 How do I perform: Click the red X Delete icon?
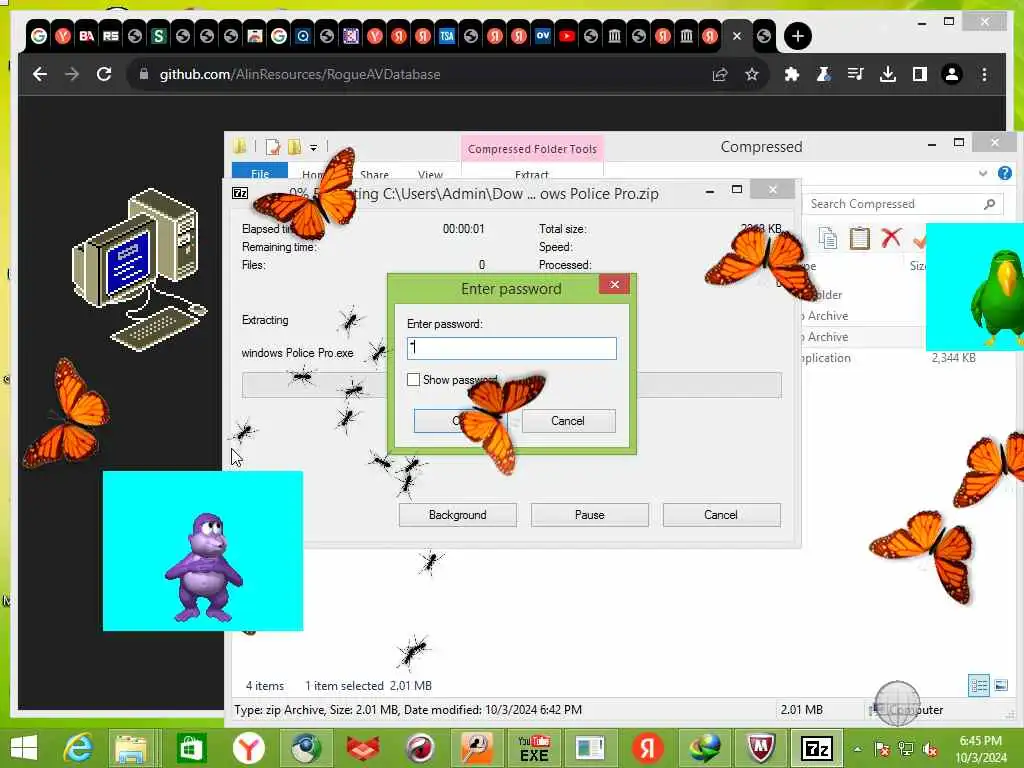click(x=891, y=238)
